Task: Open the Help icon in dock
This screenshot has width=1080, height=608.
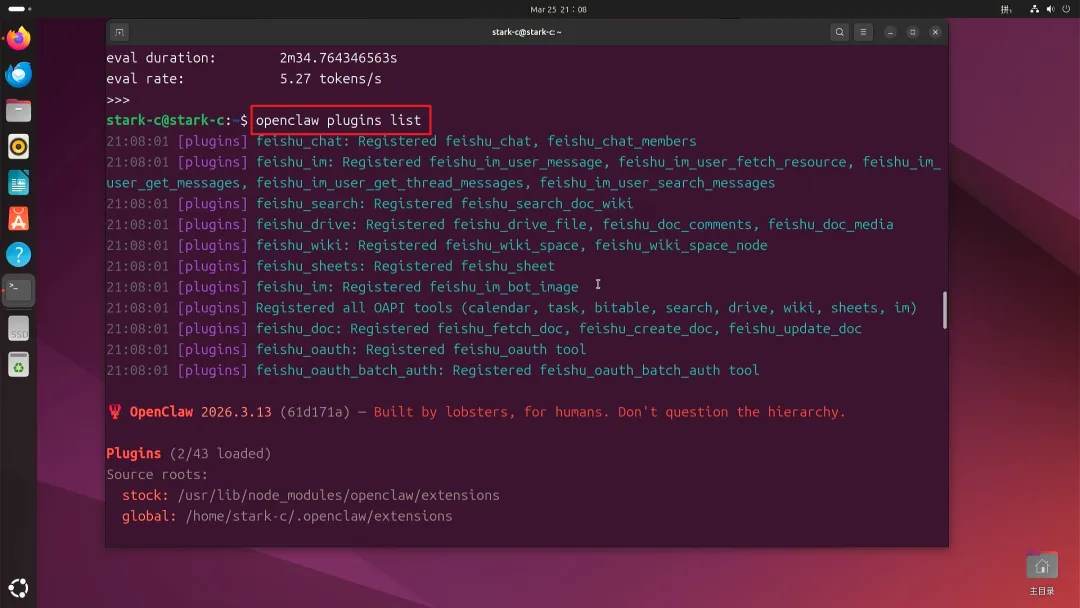Action: tap(19, 255)
